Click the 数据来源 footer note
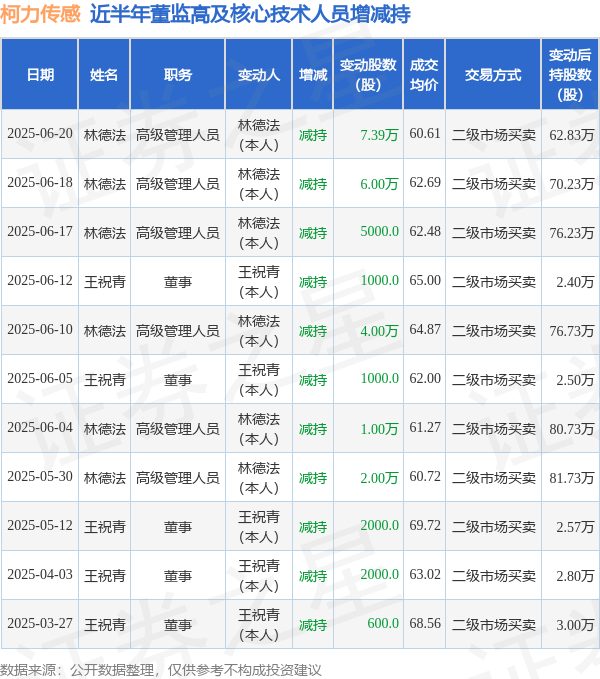The height and width of the screenshot is (679, 600). click(x=160, y=669)
